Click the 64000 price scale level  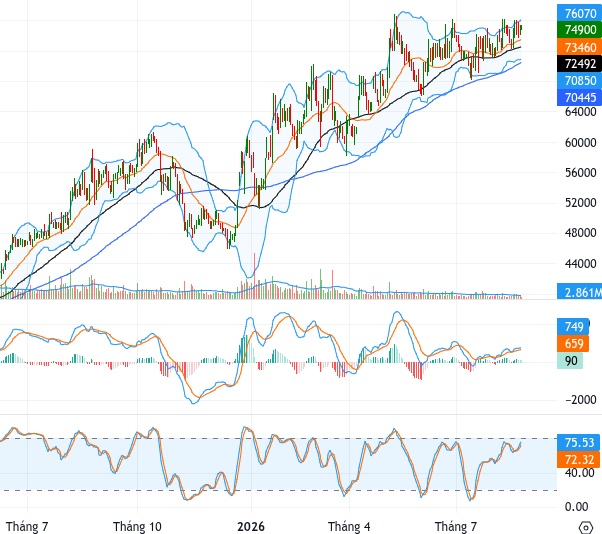click(580, 112)
